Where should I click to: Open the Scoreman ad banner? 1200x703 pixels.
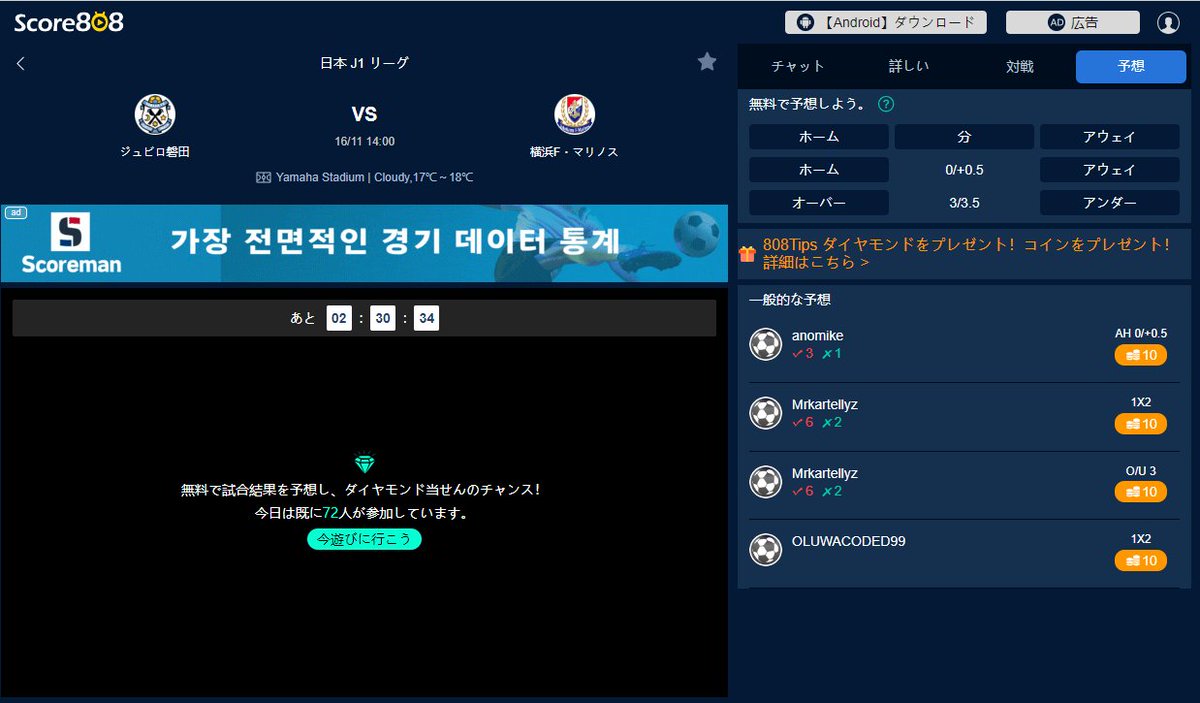tap(364, 243)
